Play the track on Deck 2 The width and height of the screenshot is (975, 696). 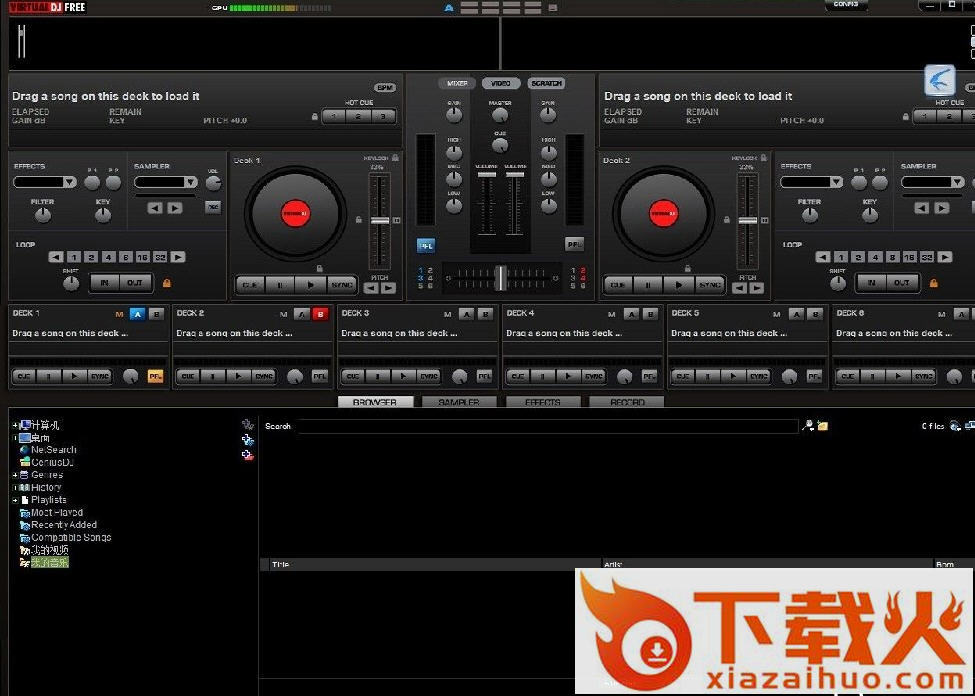pyautogui.click(x=679, y=285)
